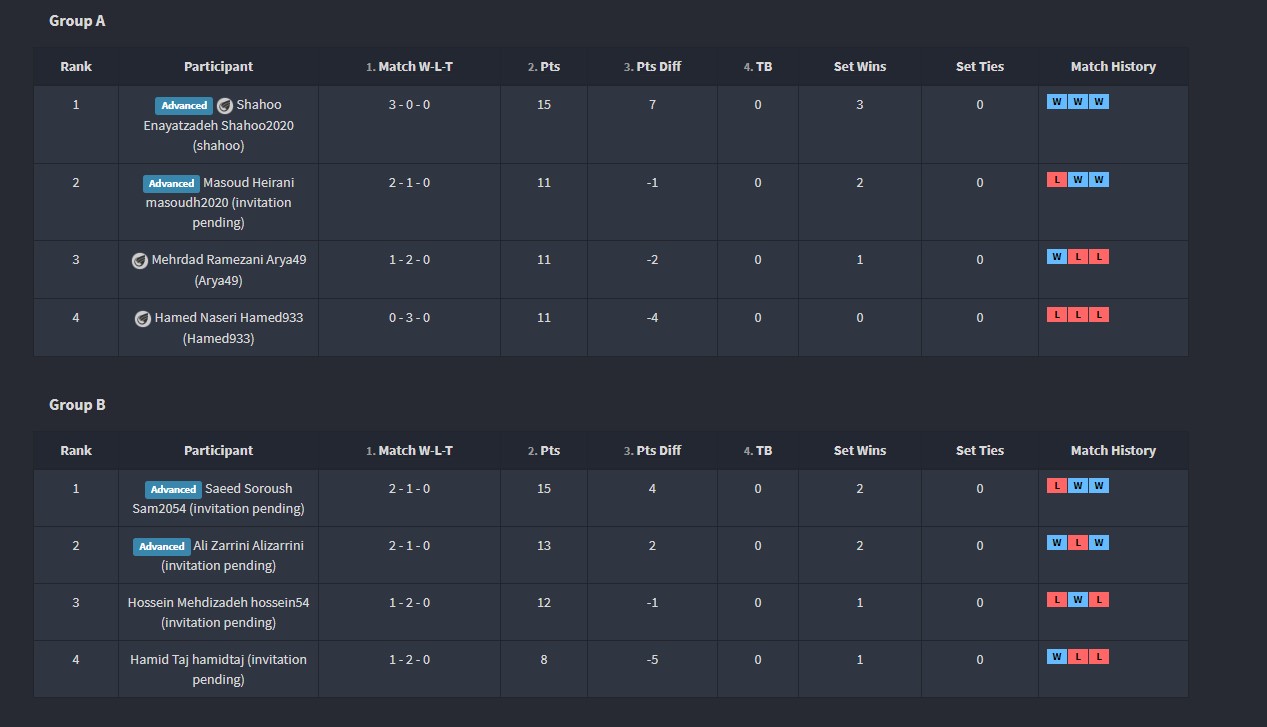Select Hamid Taj hamidtaj participant entry
Viewport: 1267px width, 727px height.
[x=218, y=660]
